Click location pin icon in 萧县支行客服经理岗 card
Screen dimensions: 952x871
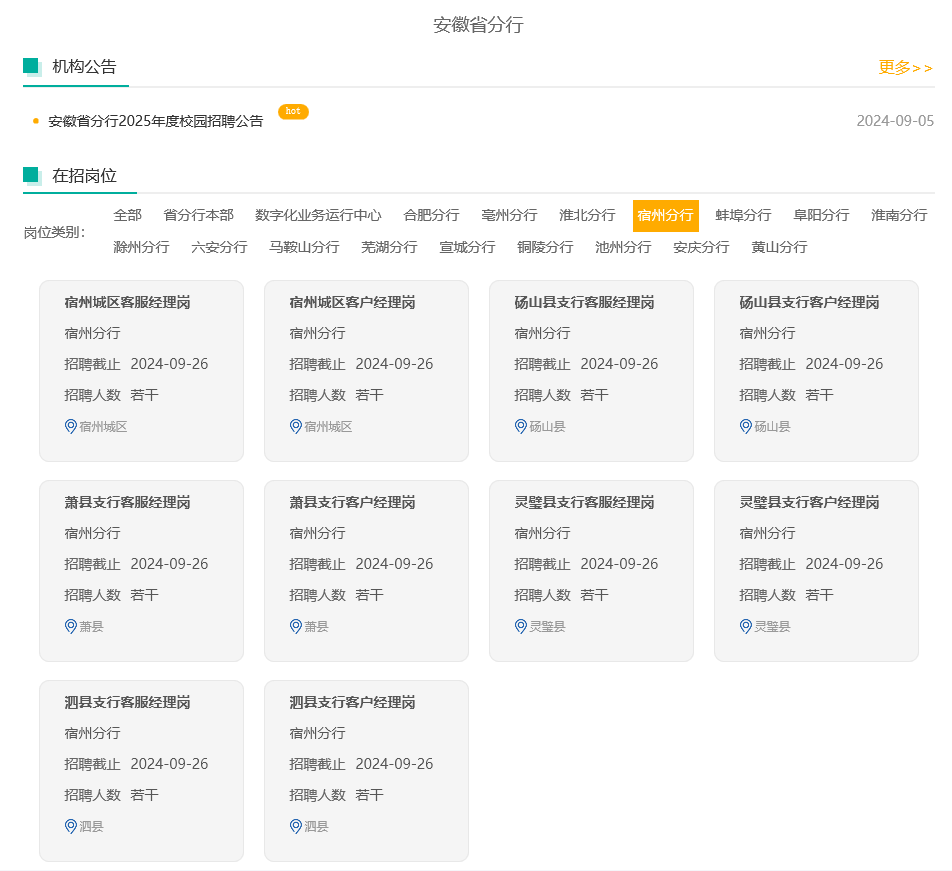click(70, 626)
